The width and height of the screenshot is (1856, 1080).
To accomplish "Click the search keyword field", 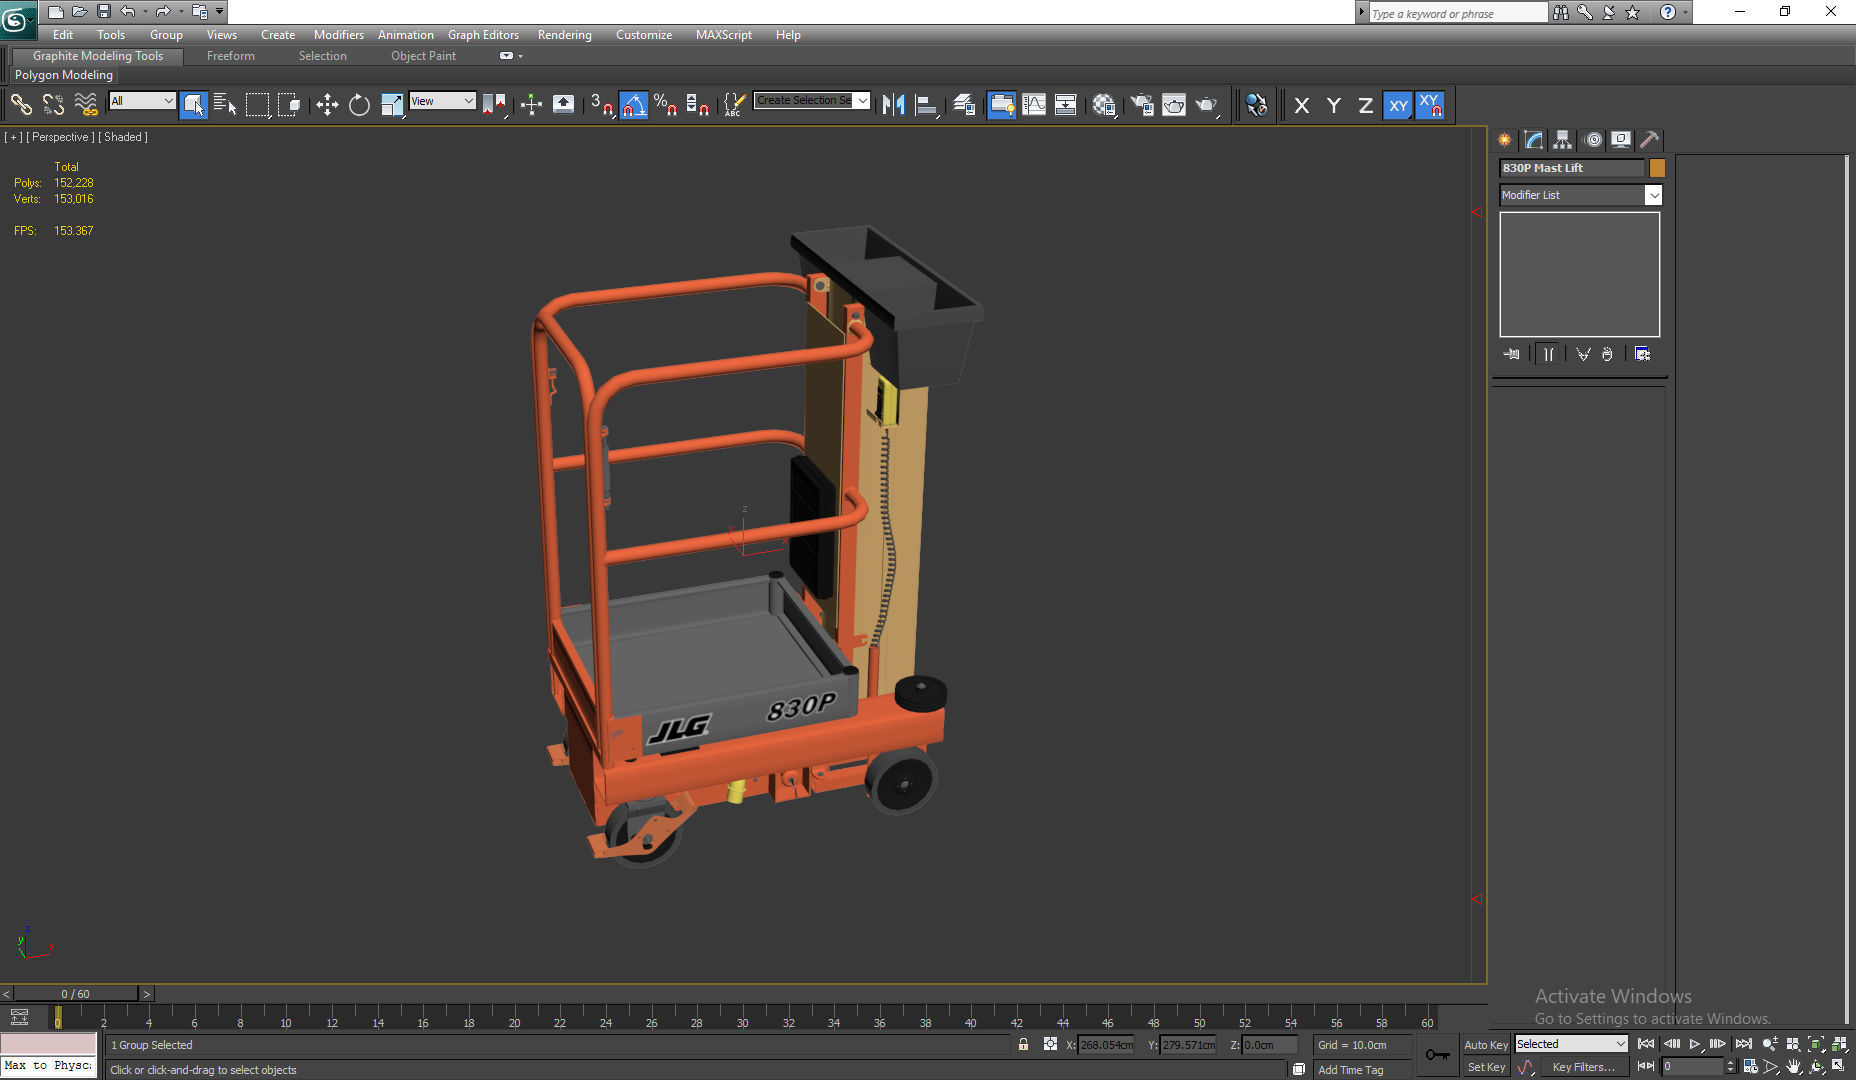I will [x=1457, y=13].
